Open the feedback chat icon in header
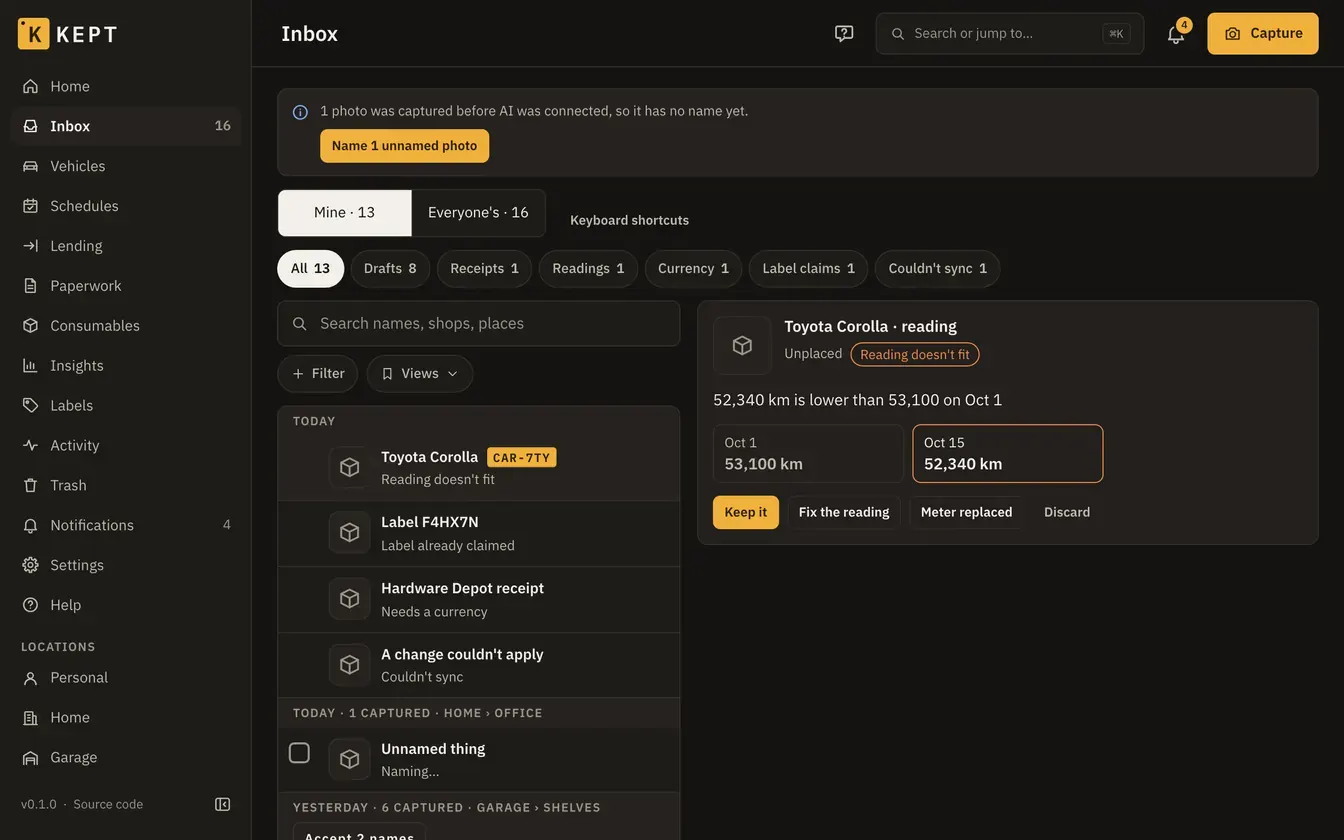The width and height of the screenshot is (1344, 840). 844,33
